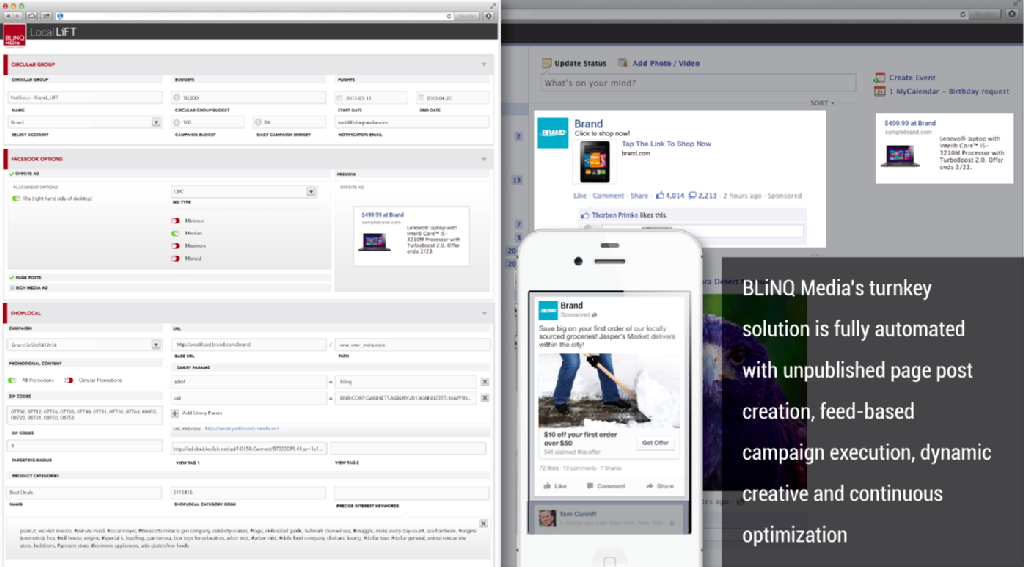Tap the Like thumbs-up icon in mobile ad
The height and width of the screenshot is (567, 1024).
coord(546,486)
